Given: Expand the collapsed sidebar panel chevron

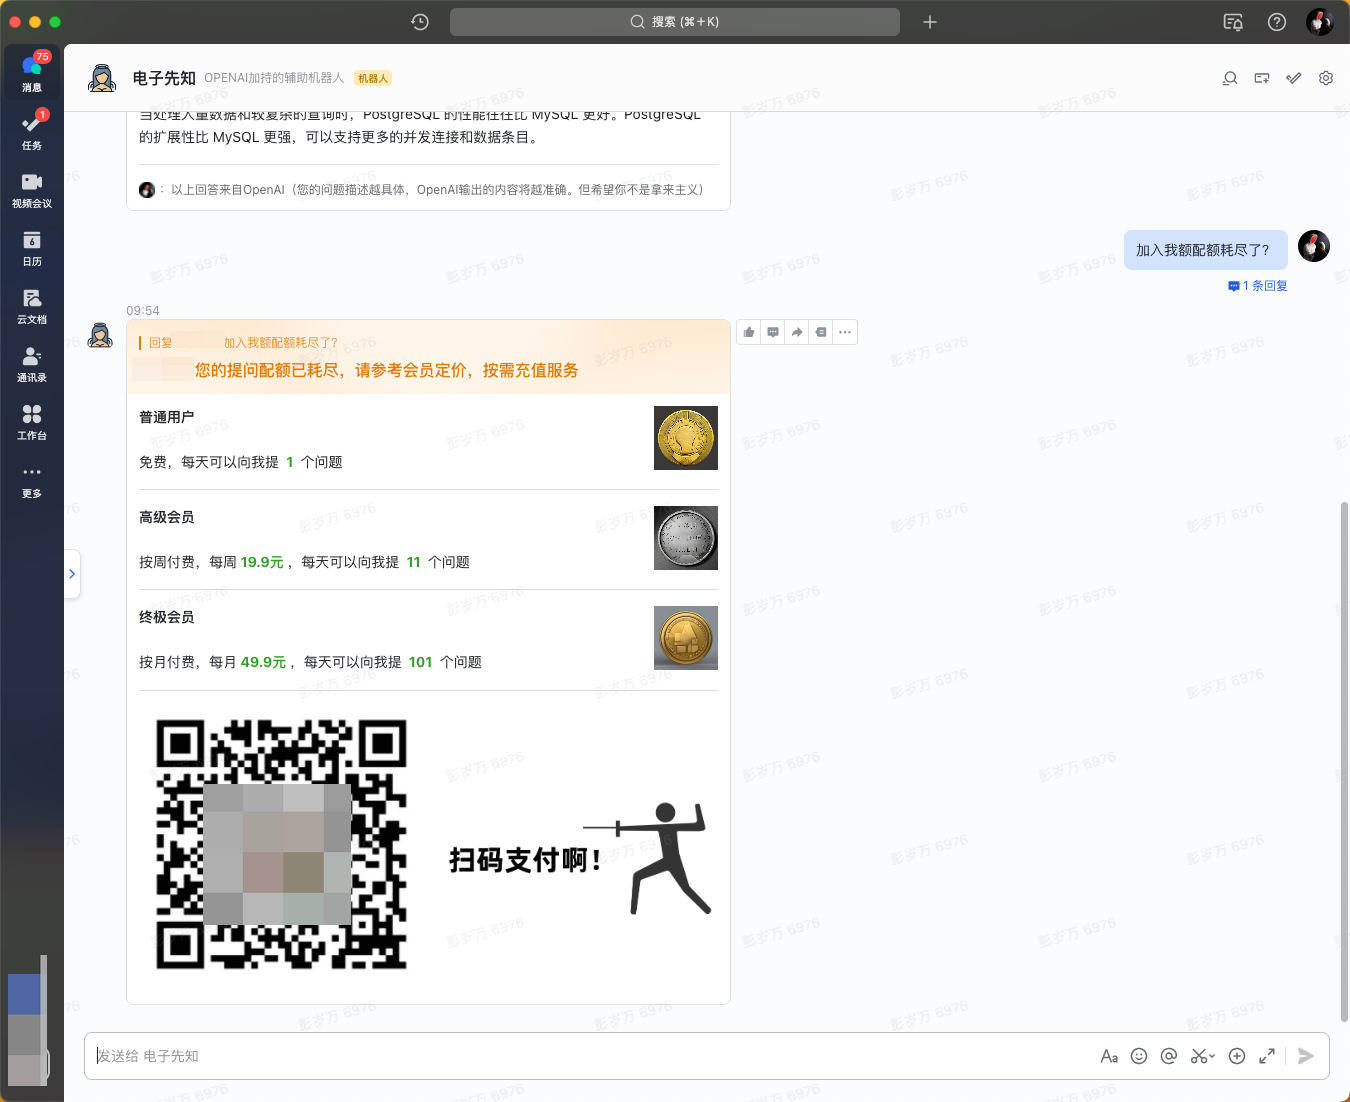Looking at the screenshot, I should point(72,574).
